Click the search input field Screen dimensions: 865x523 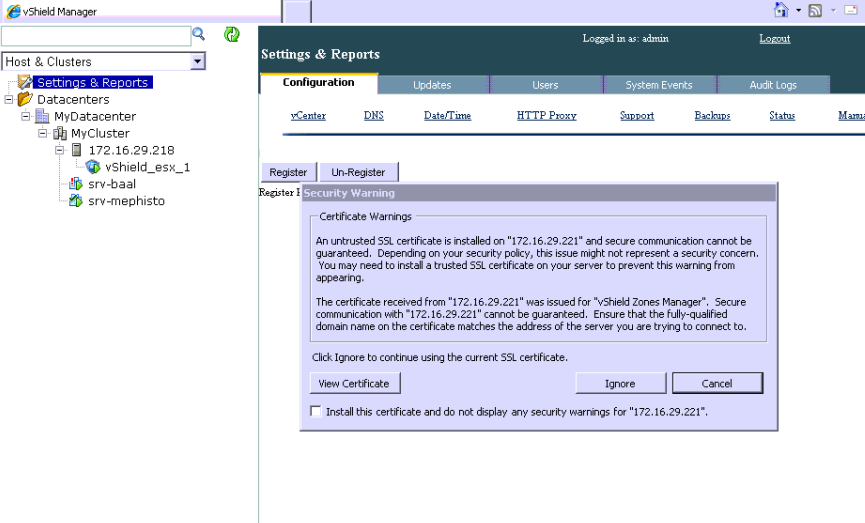pyautogui.click(x=94, y=35)
